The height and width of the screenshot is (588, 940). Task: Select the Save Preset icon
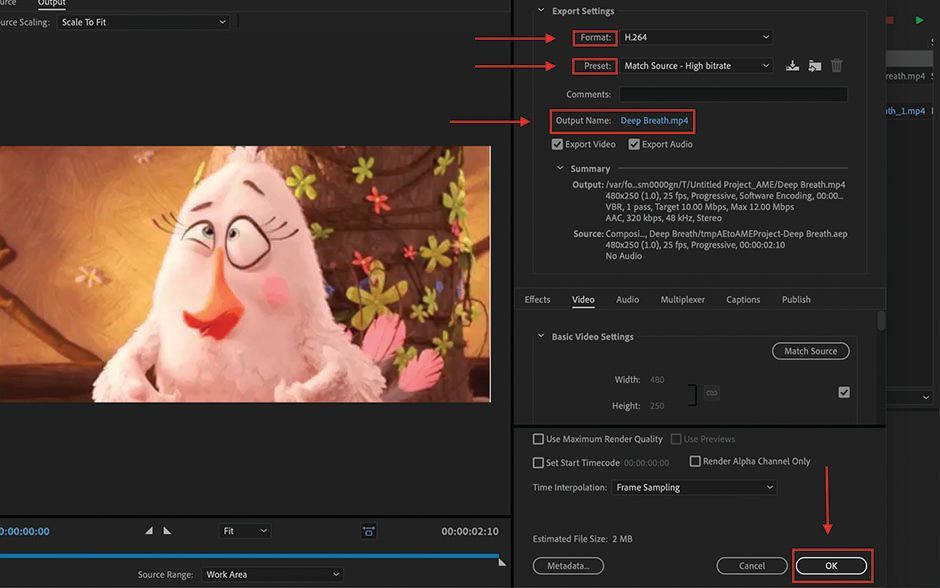(x=792, y=64)
